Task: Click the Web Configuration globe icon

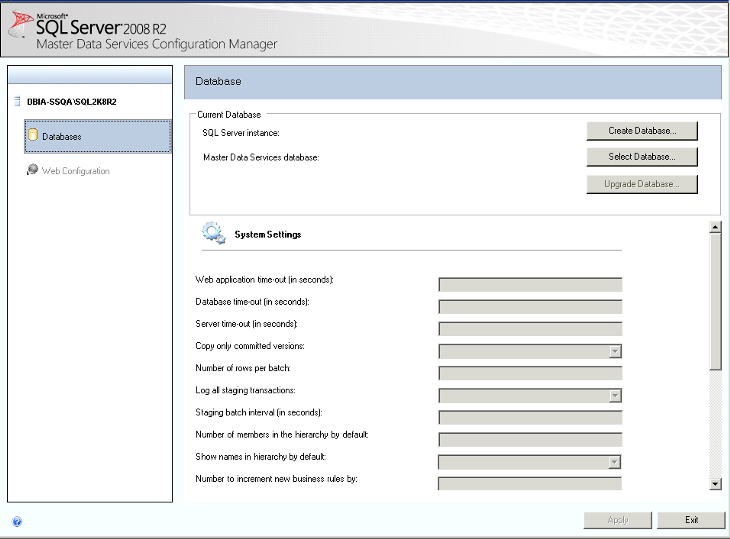Action: pyautogui.click(x=32, y=169)
